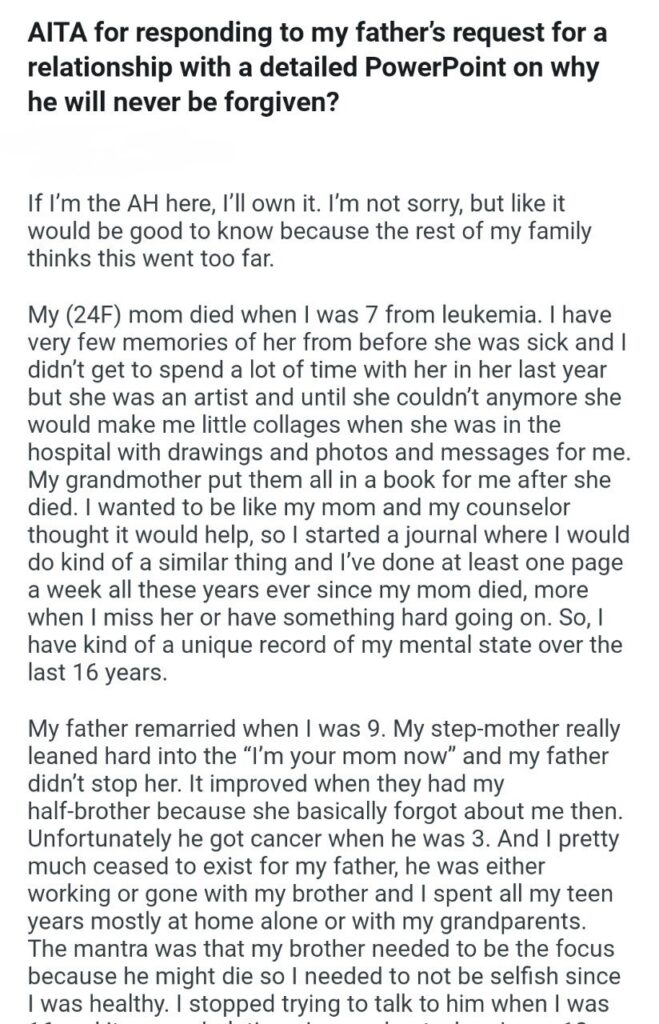Viewport: 659px width, 1024px height.
Task: Click the line "My grandmother put them all"
Action: click(319, 479)
